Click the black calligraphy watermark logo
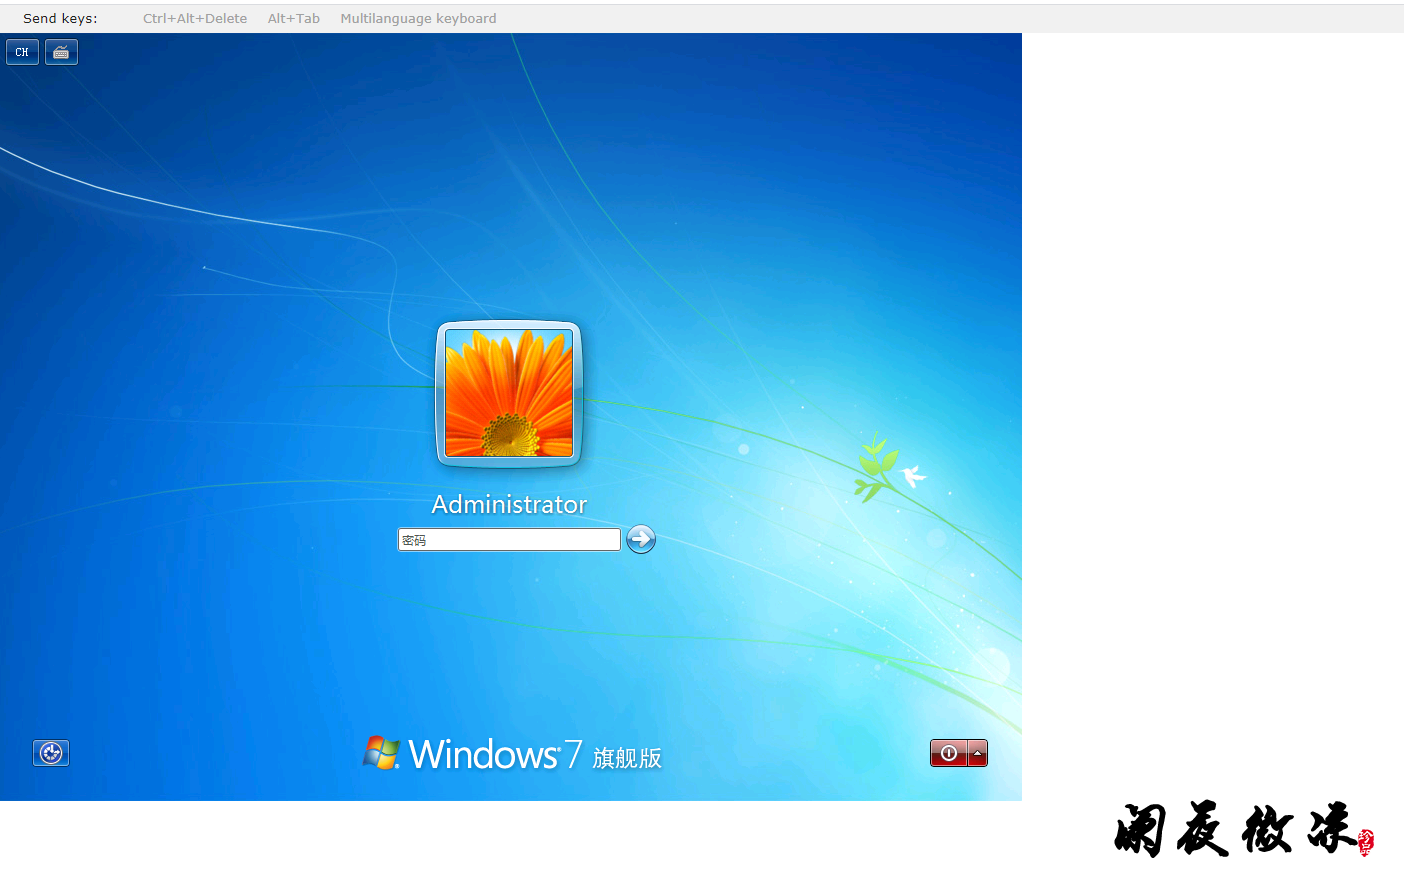The width and height of the screenshot is (1404, 888). pyautogui.click(x=1235, y=829)
